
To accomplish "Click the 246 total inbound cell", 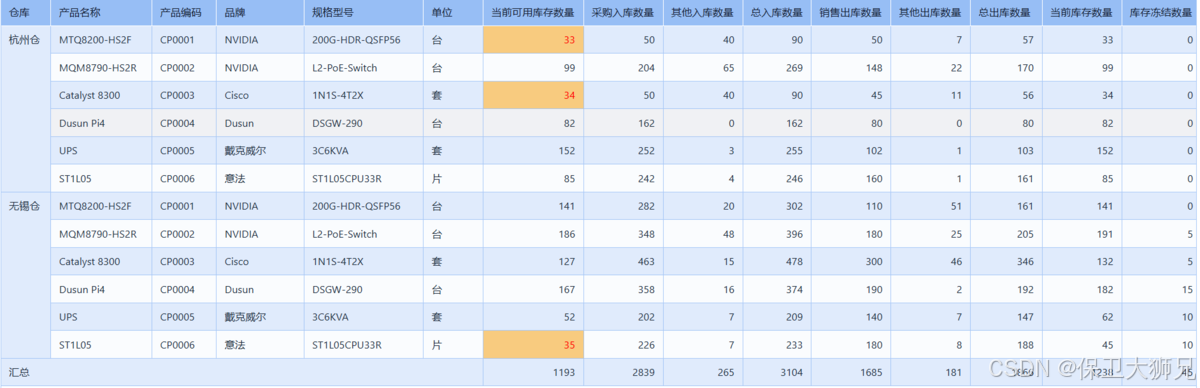I will pos(776,179).
